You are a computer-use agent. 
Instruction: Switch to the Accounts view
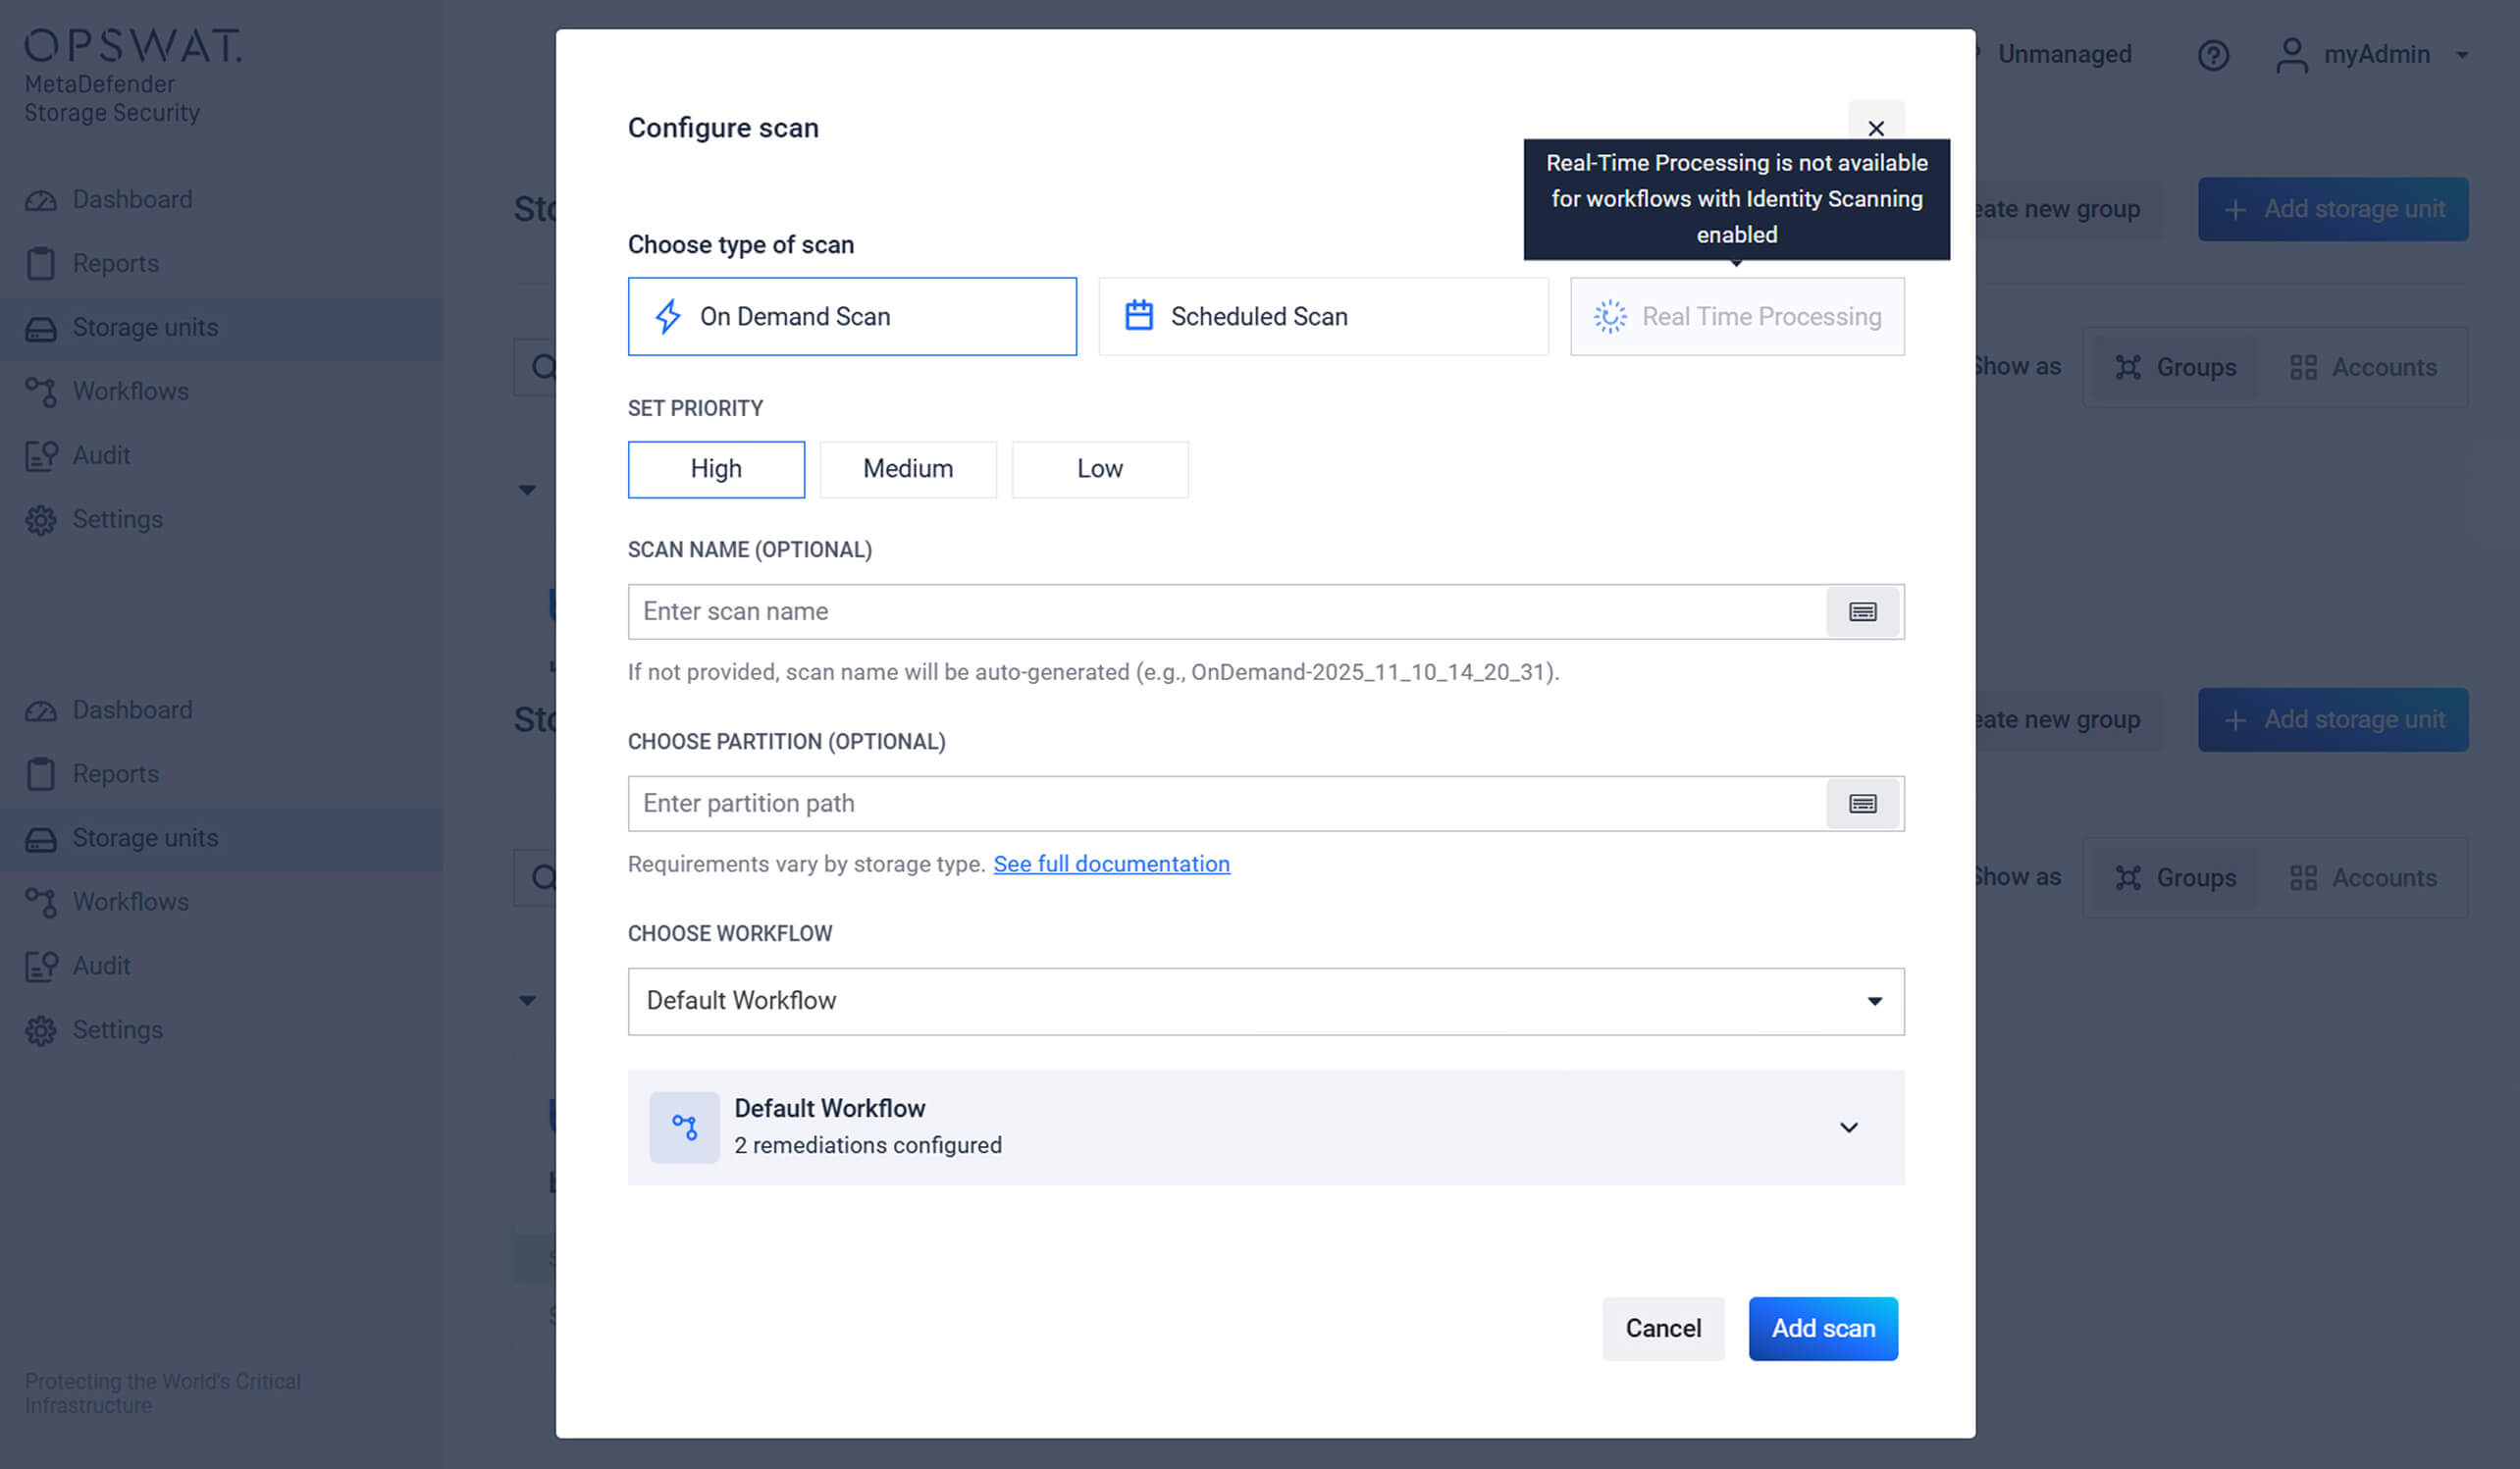(2364, 367)
